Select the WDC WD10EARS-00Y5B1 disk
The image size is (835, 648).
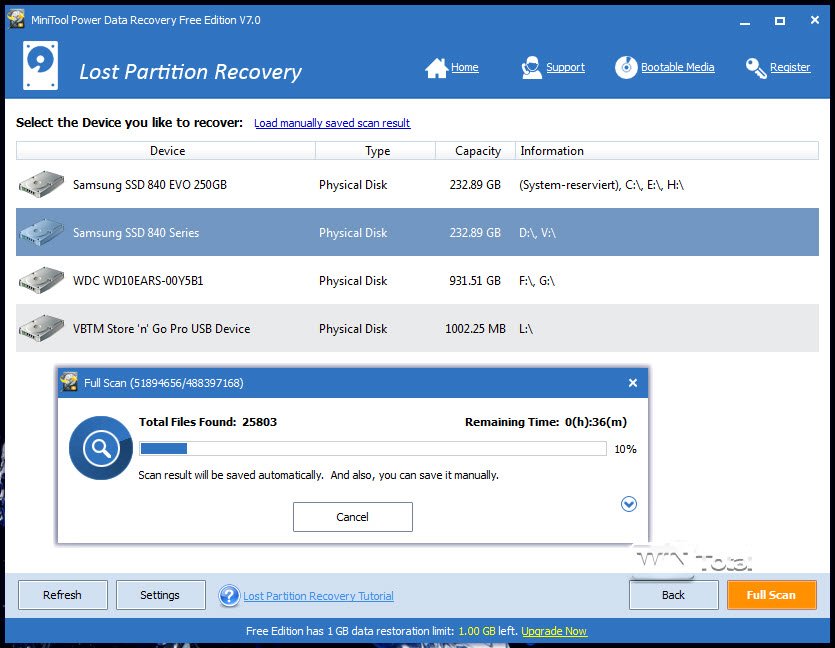418,280
